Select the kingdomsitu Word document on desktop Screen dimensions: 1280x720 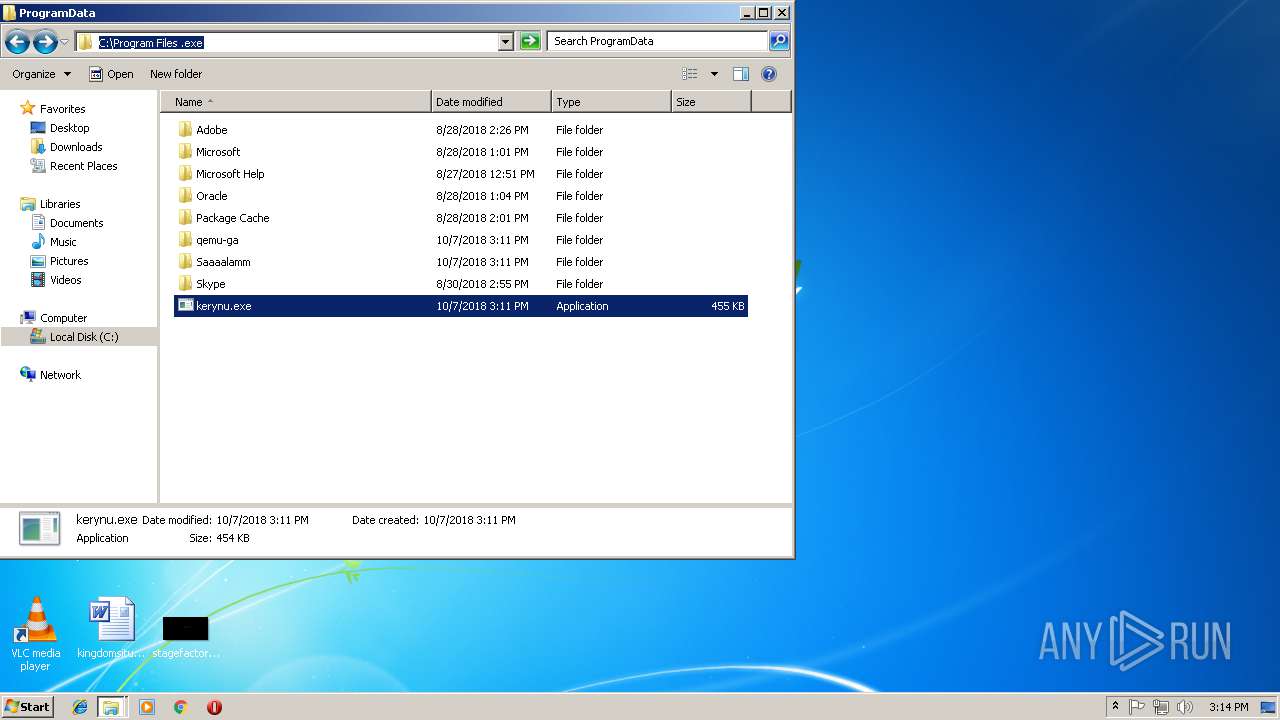point(111,628)
